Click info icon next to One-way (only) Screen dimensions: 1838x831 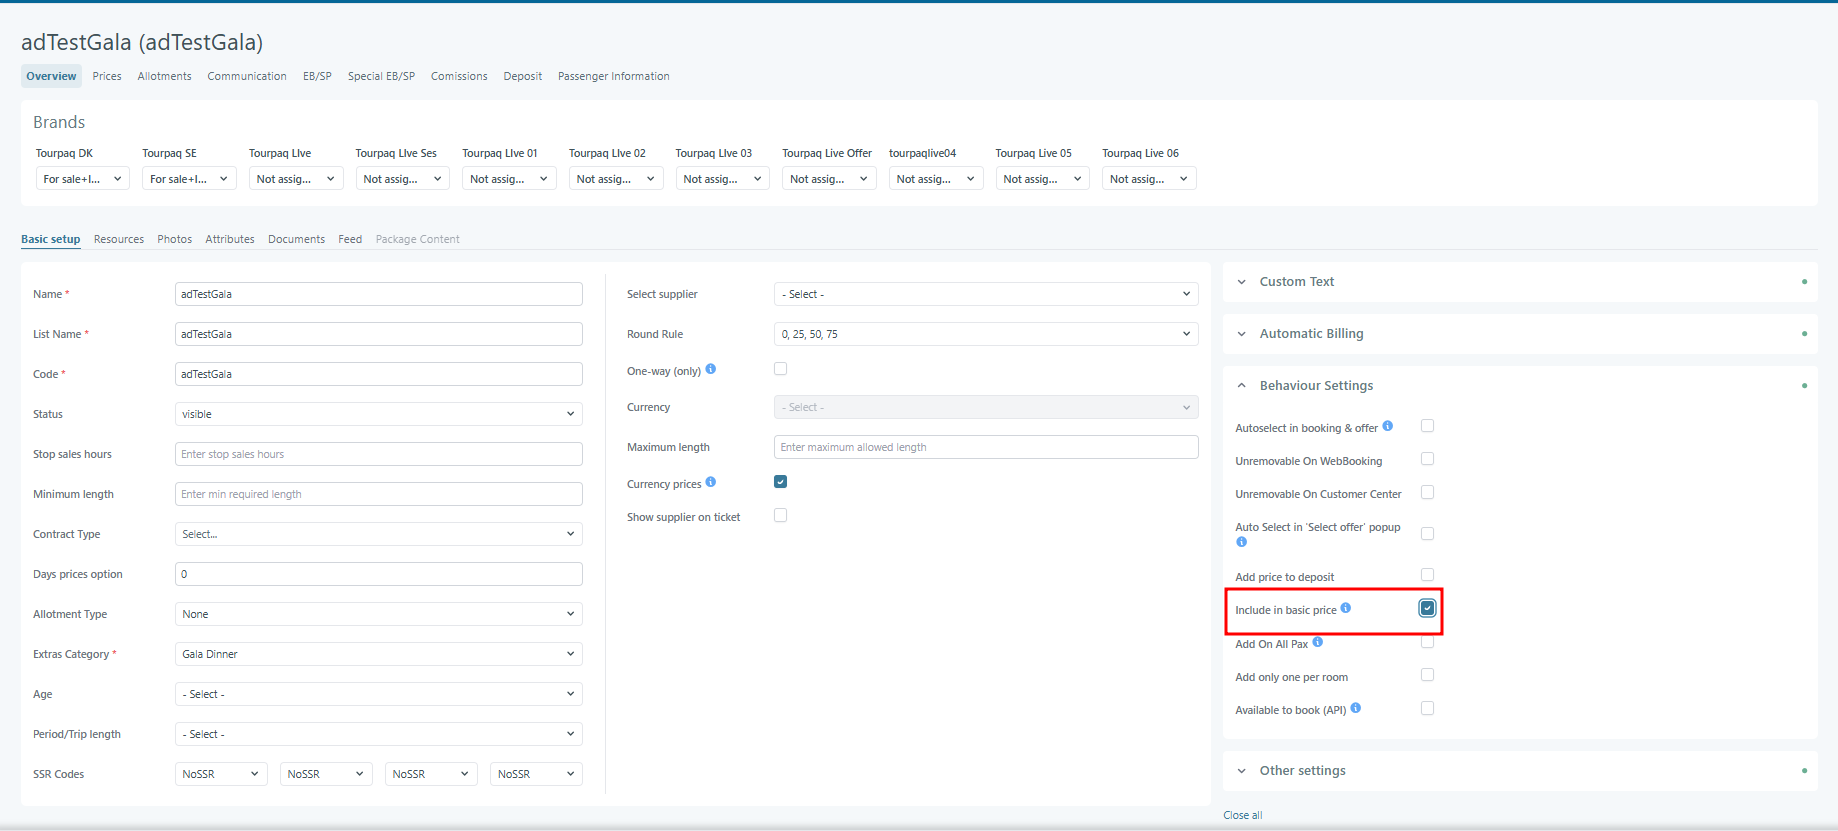[x=711, y=369]
